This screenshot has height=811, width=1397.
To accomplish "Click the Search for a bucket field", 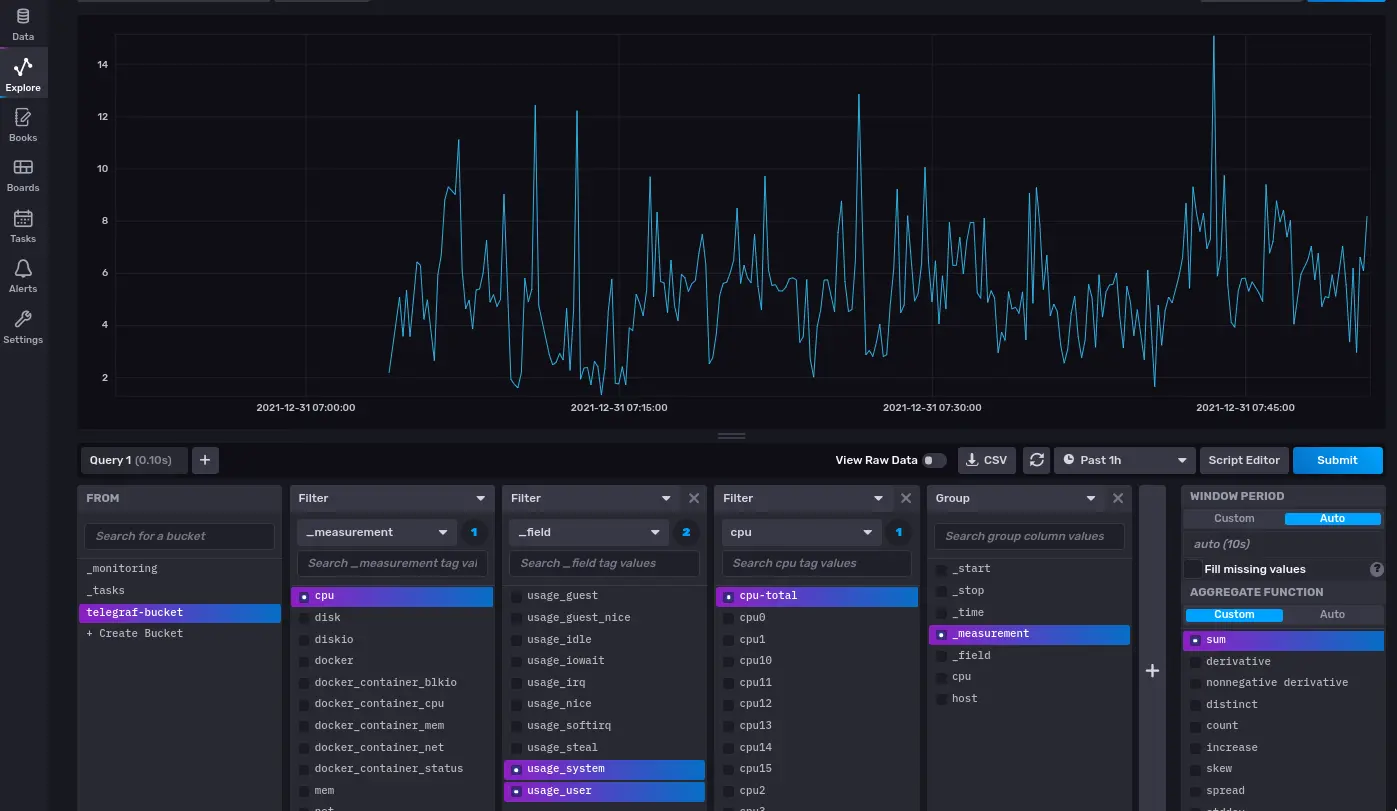I will click(179, 536).
